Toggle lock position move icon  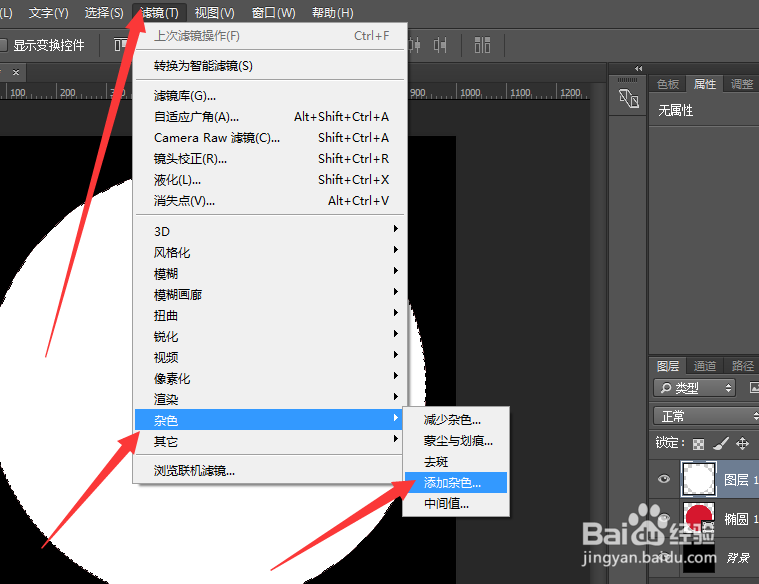click(x=743, y=443)
